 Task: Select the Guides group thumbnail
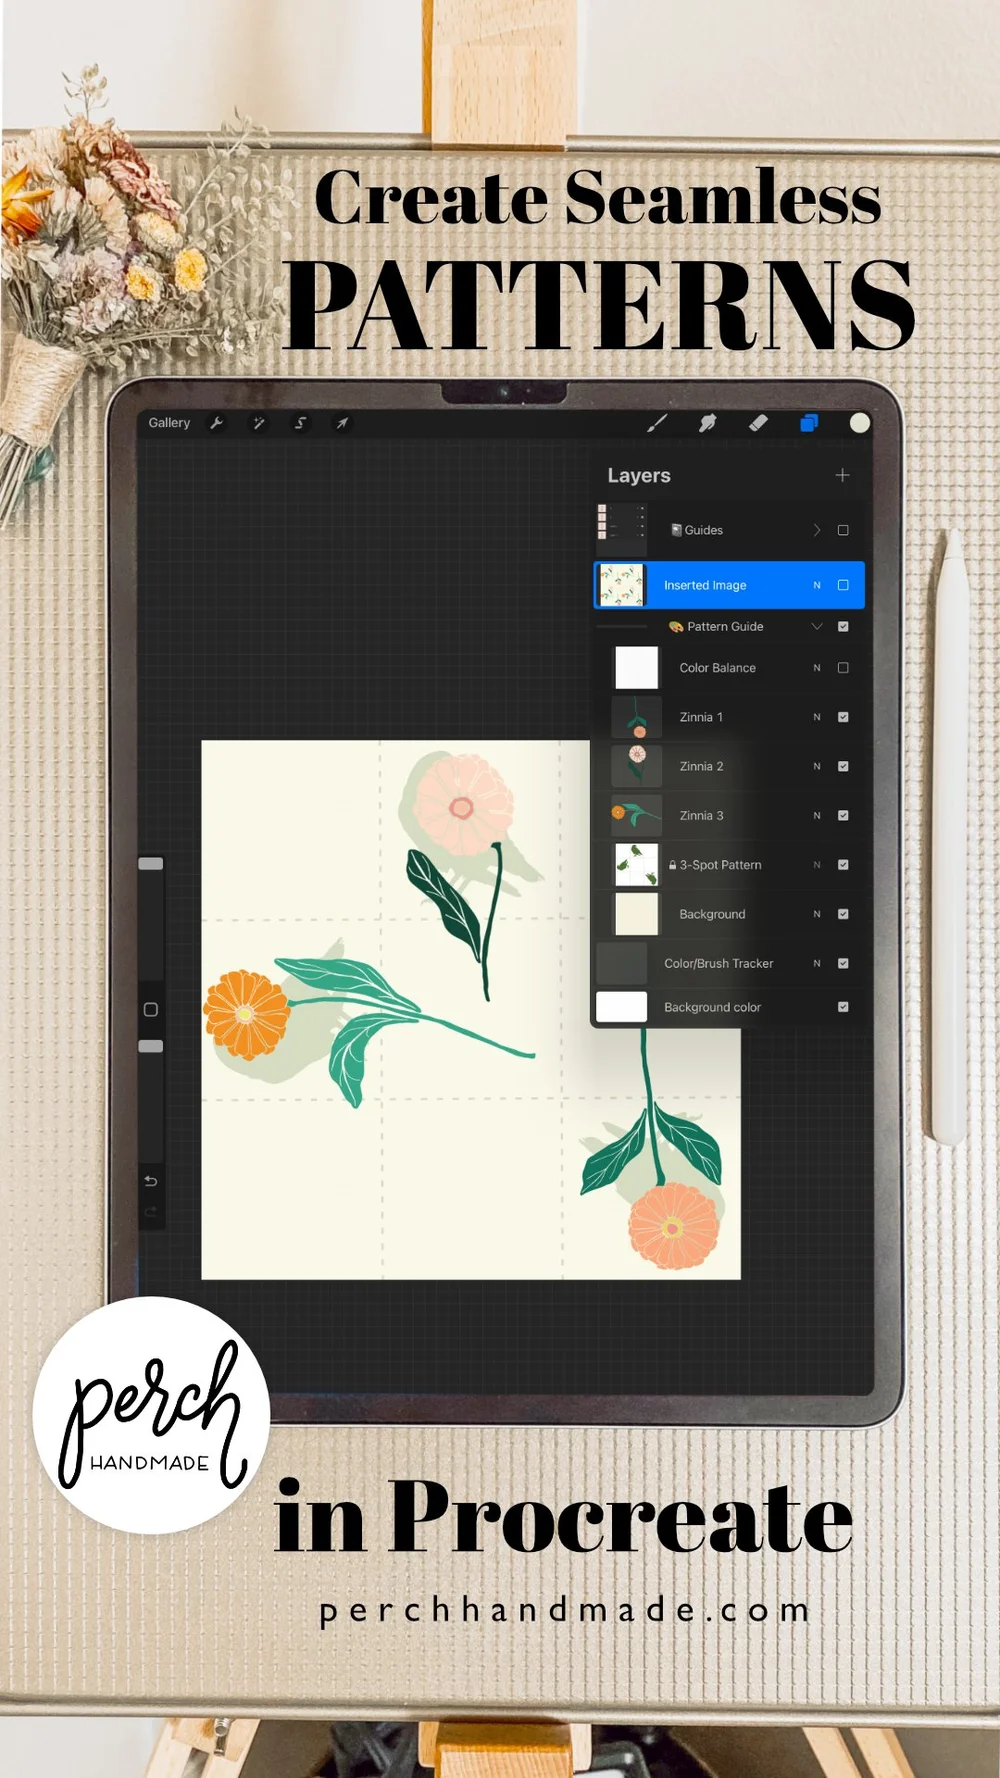point(621,529)
